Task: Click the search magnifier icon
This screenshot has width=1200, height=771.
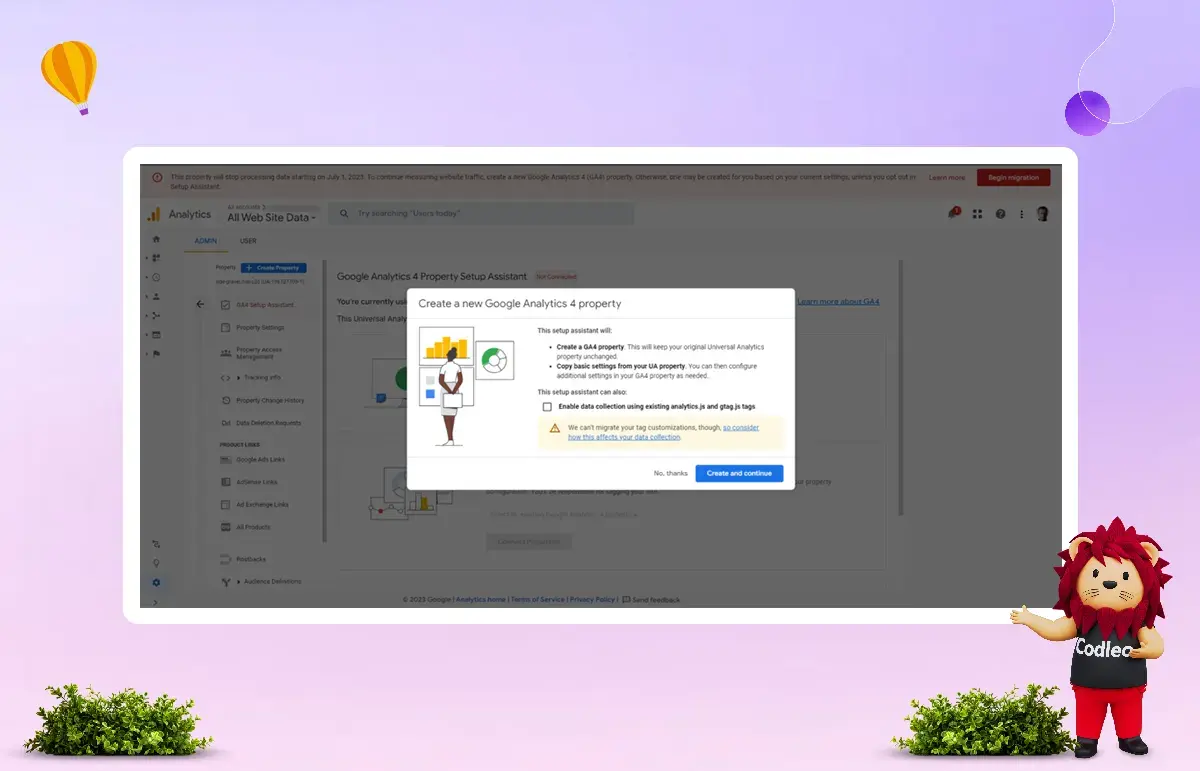Action: coord(344,214)
